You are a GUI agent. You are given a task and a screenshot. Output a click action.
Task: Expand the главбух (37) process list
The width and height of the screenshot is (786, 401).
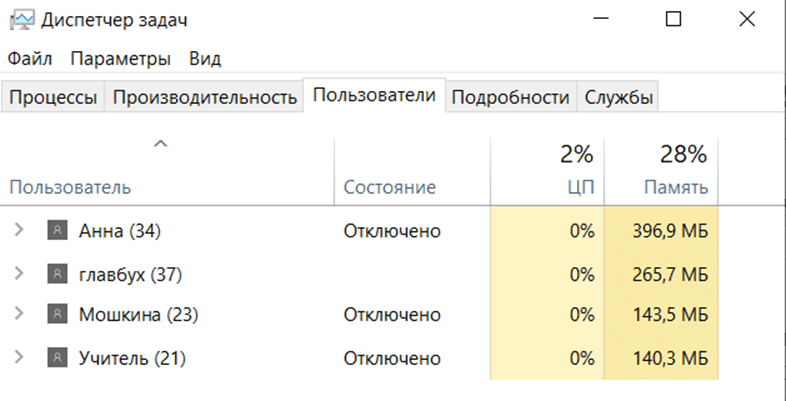tap(18, 273)
